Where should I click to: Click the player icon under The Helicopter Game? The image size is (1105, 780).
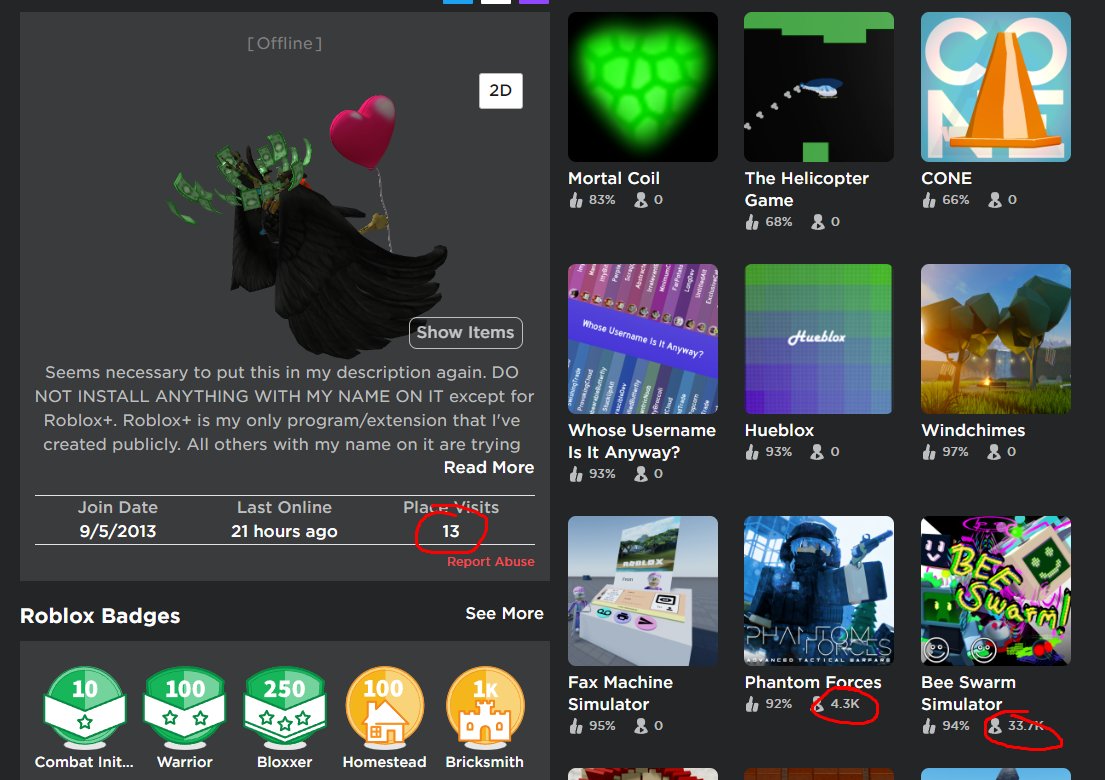[x=817, y=222]
